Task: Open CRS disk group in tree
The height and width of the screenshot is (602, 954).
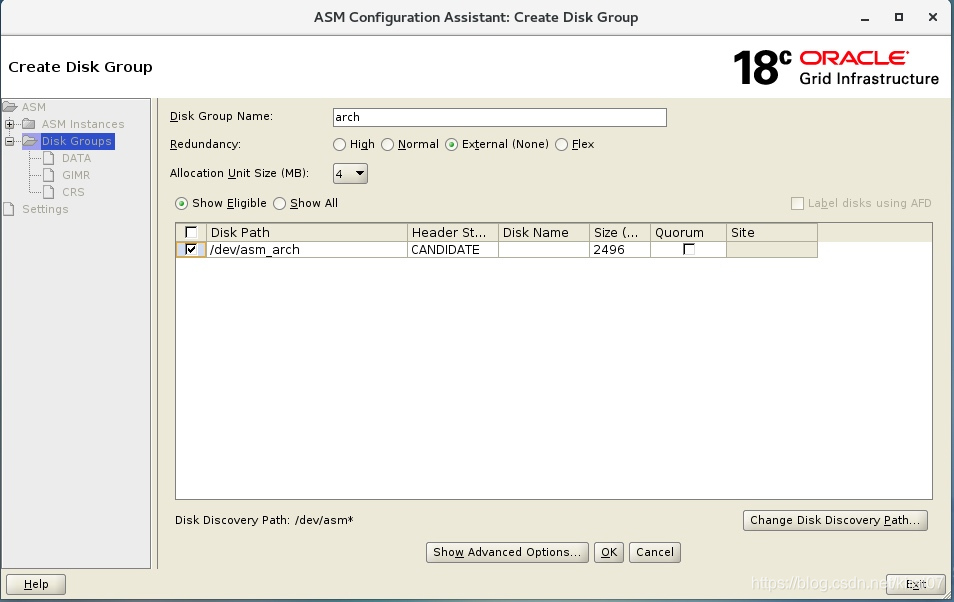Action: [x=73, y=192]
